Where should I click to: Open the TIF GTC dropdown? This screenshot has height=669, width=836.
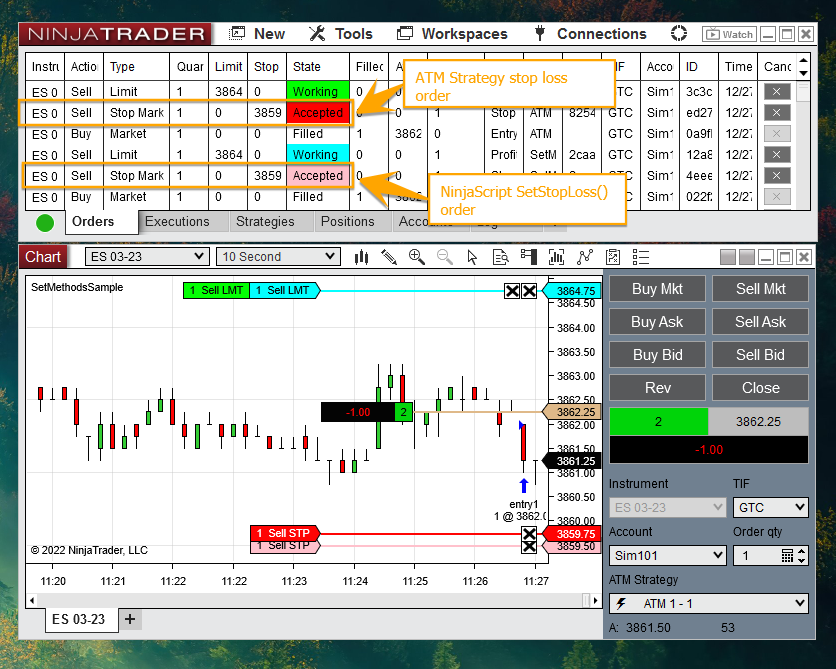tap(770, 507)
